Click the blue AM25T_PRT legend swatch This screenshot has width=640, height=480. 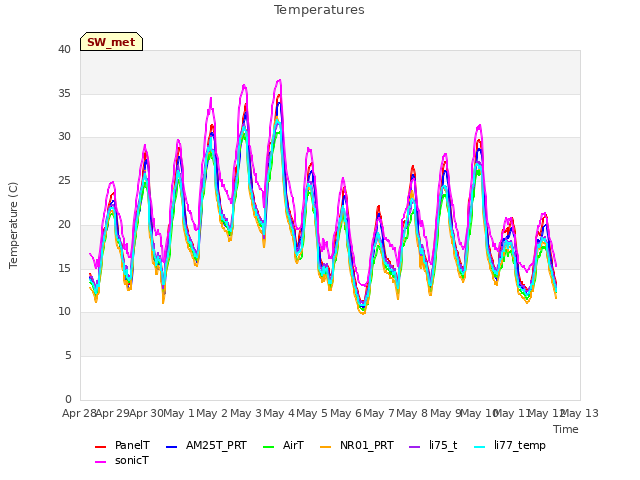click(171, 446)
